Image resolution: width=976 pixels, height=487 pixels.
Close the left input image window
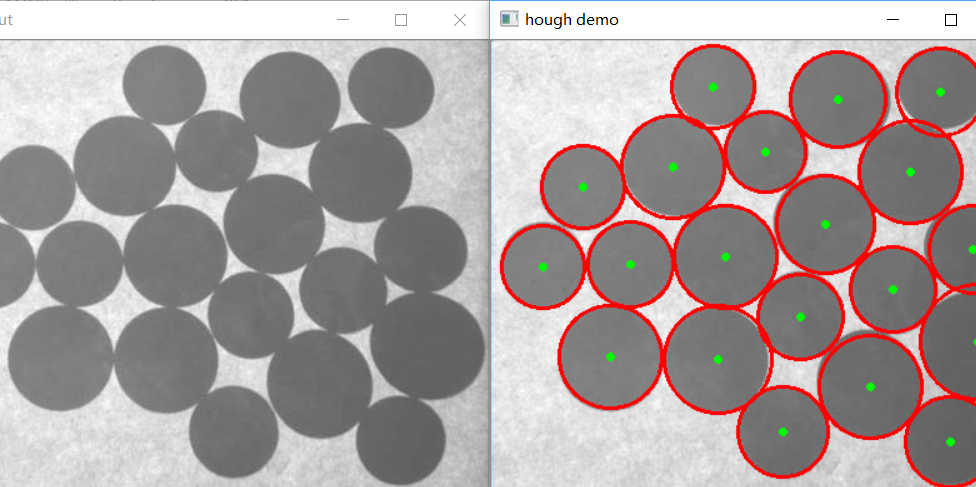pyautogui.click(x=460, y=19)
